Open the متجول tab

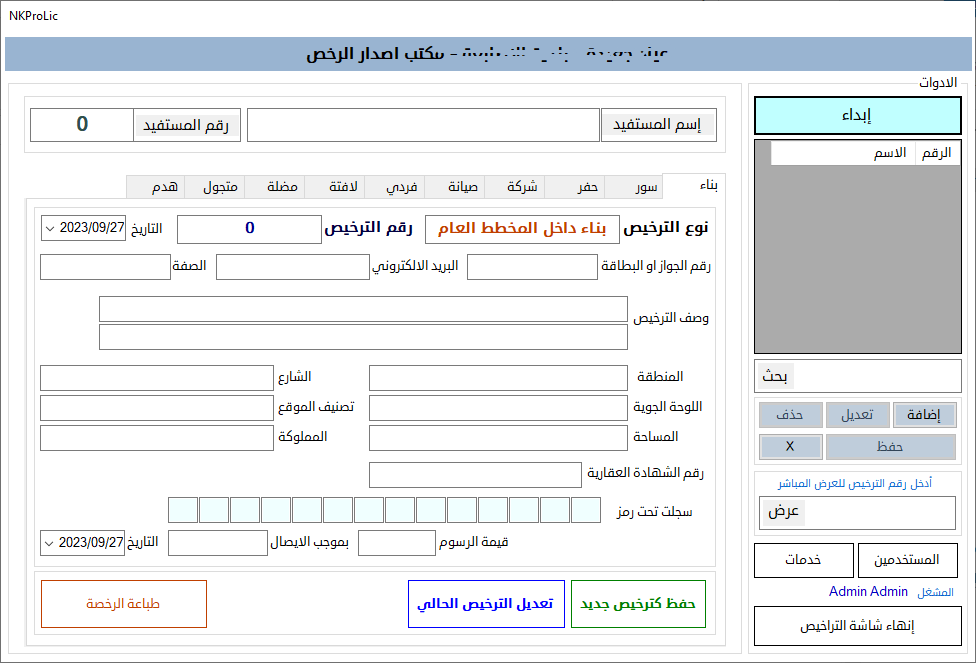(215, 187)
